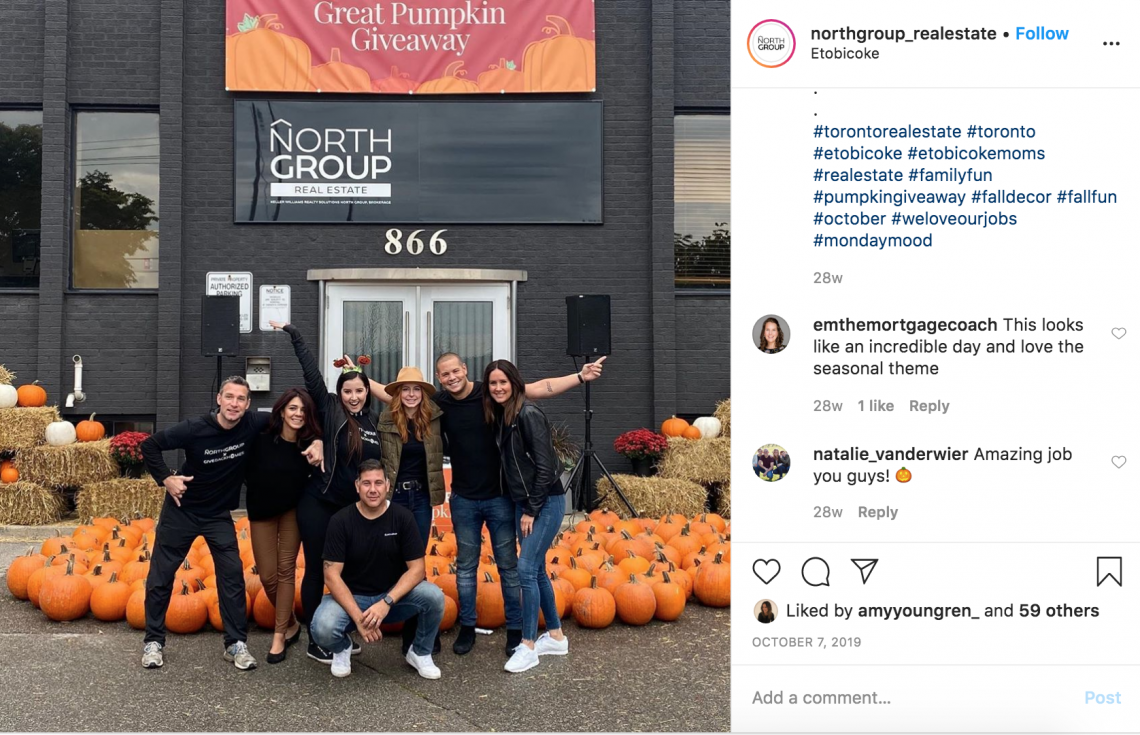The height and width of the screenshot is (735, 1140).
Task: Save post using the bookmark icon
Action: [x=1109, y=571]
